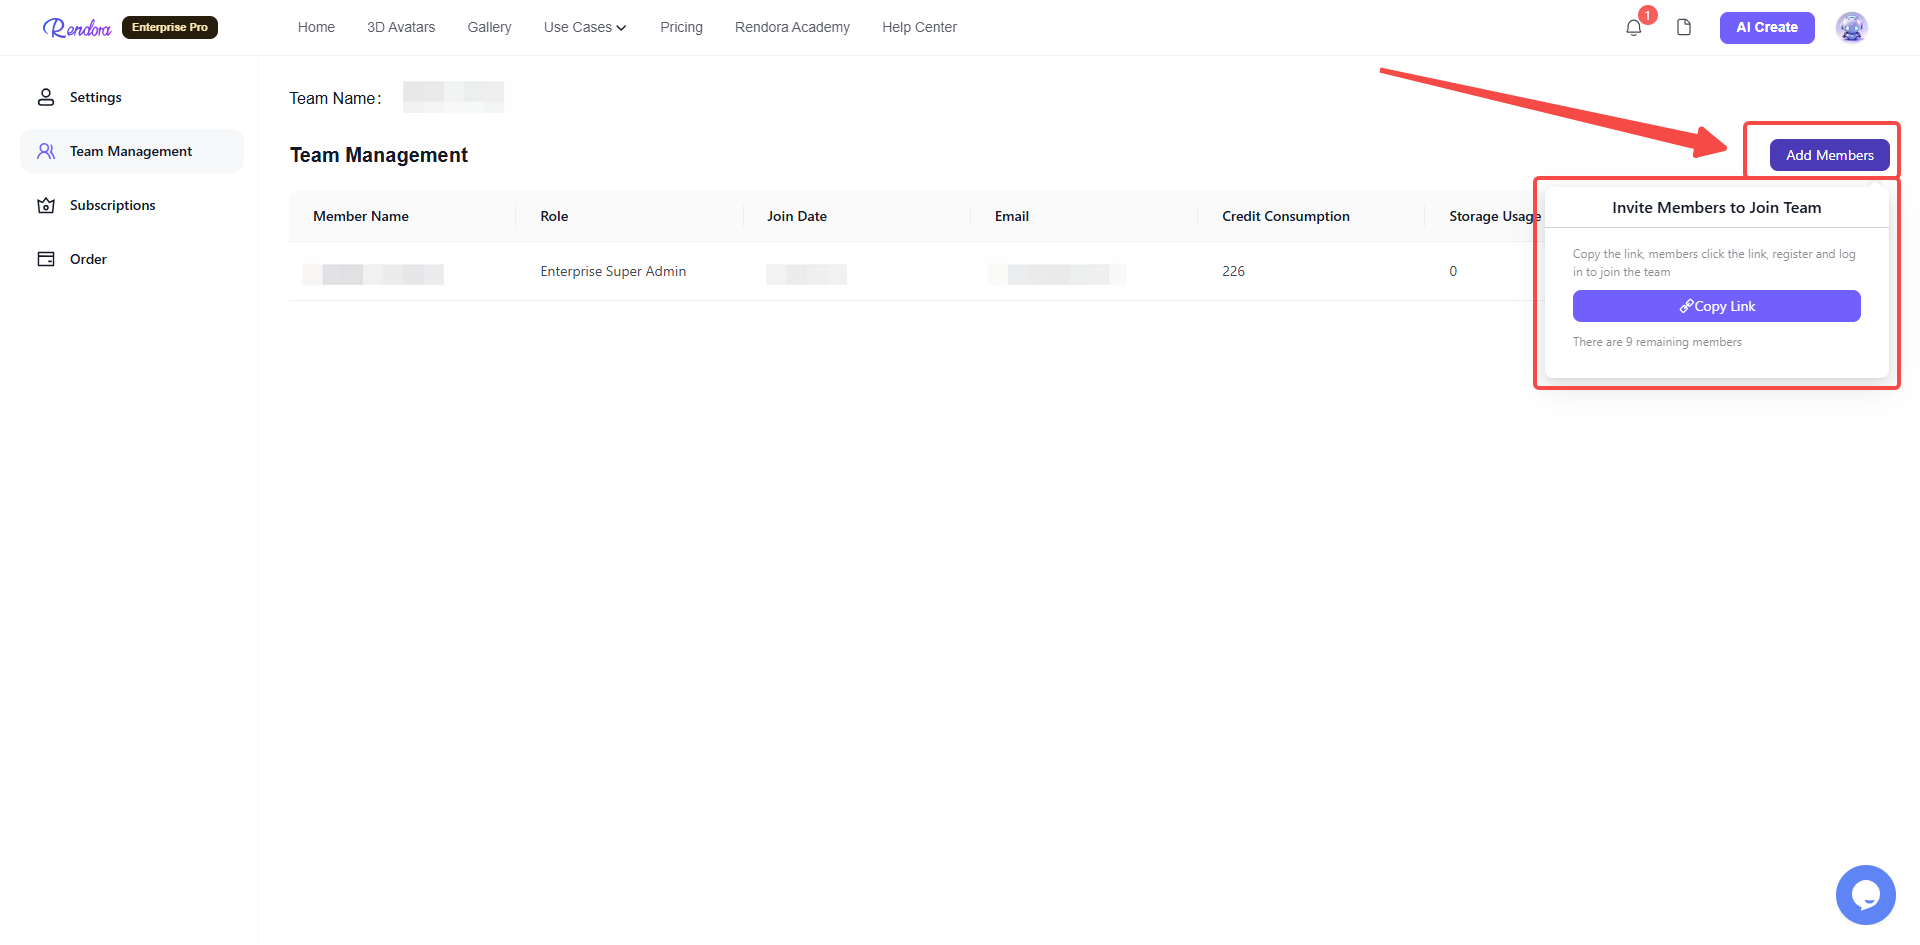
Task: Click the Credit Consumption column header
Action: (1286, 216)
